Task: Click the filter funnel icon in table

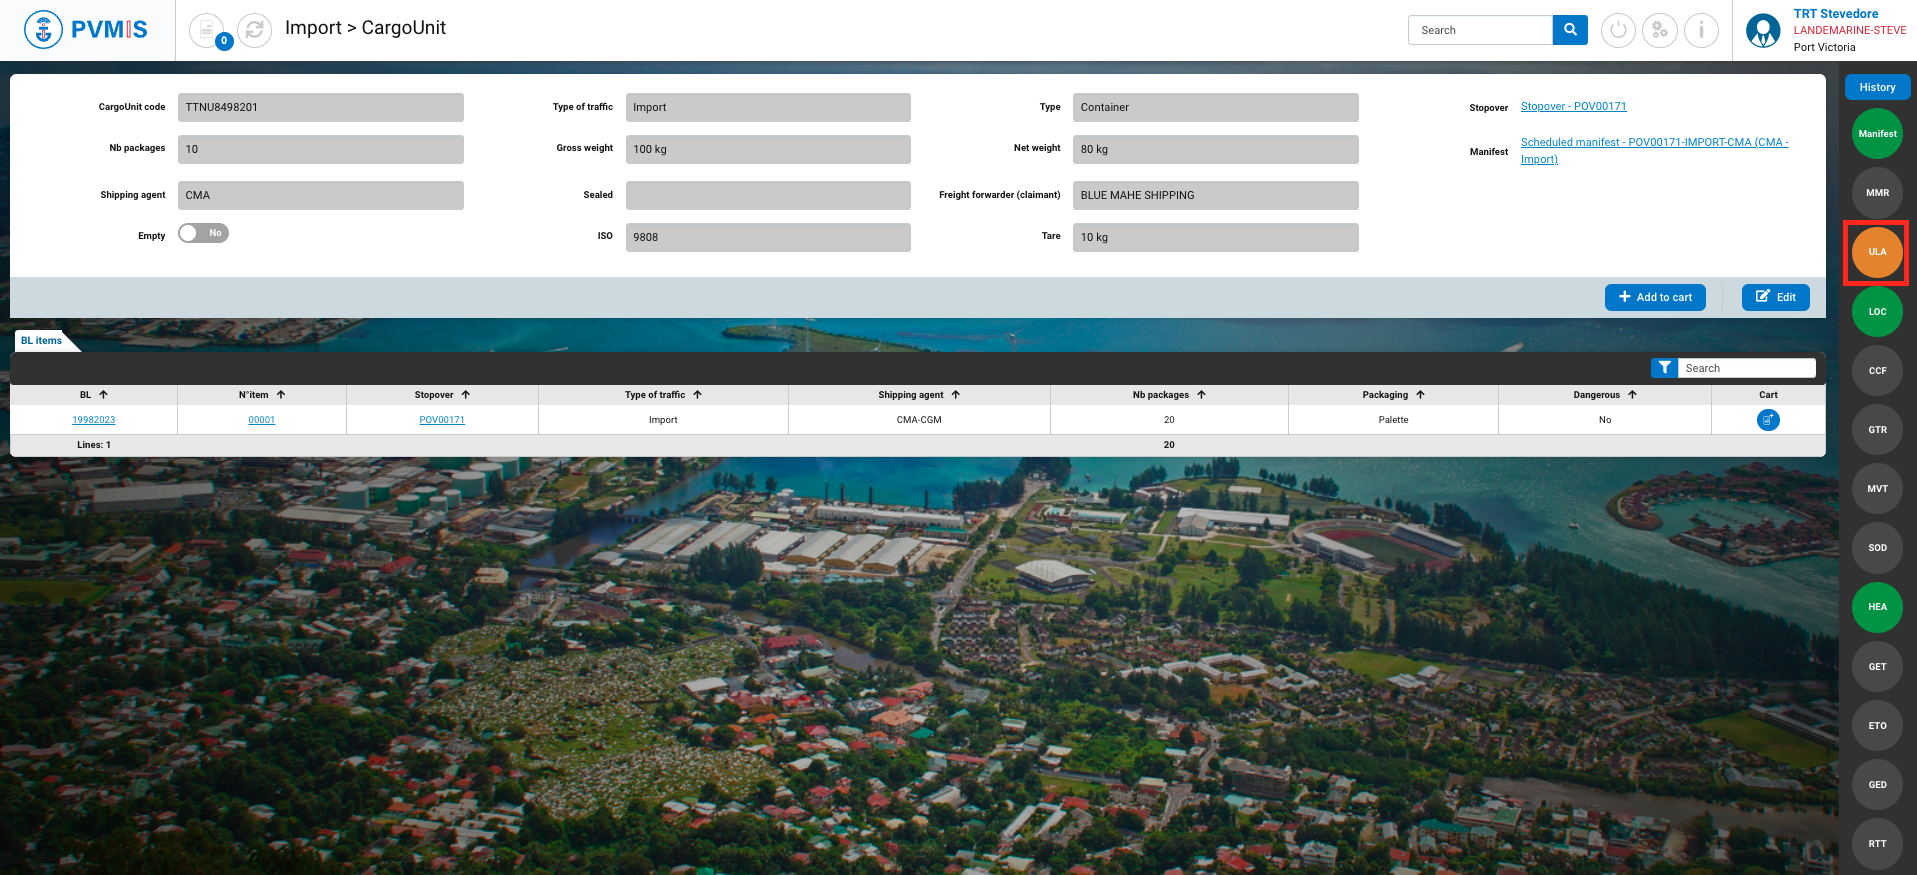Action: click(x=1664, y=368)
